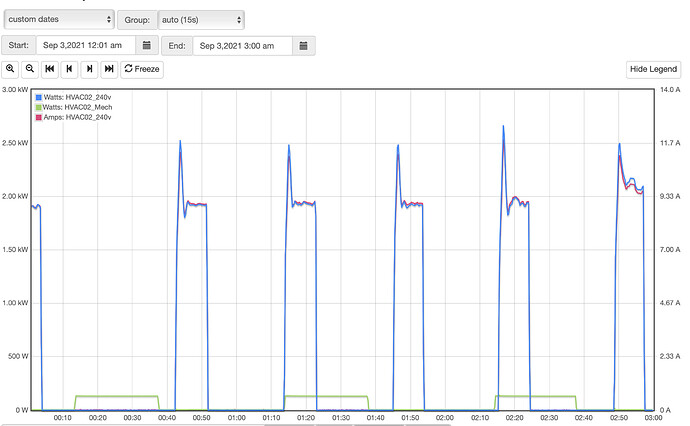The height and width of the screenshot is (426, 690).
Task: Click the 02:50 time axis label
Action: click(x=618, y=418)
